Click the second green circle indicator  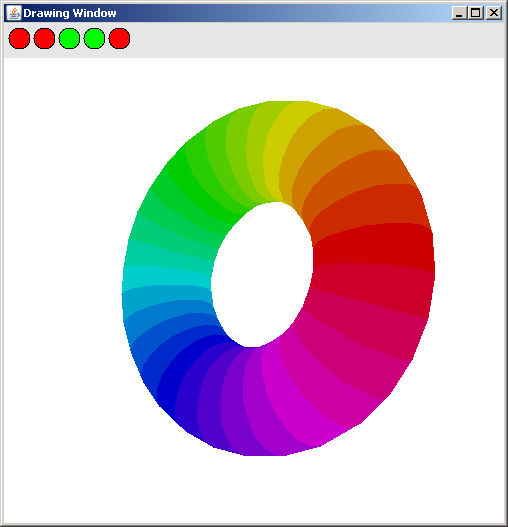click(x=94, y=39)
